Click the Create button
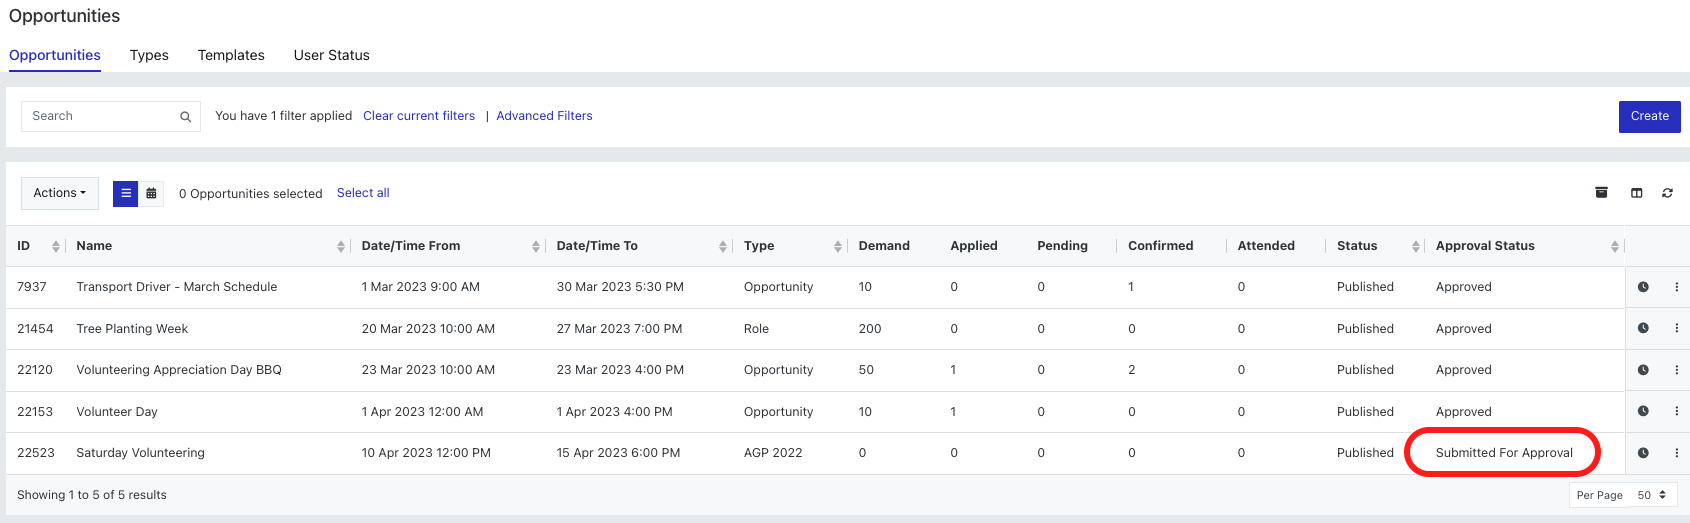1690x523 pixels. click(1649, 116)
